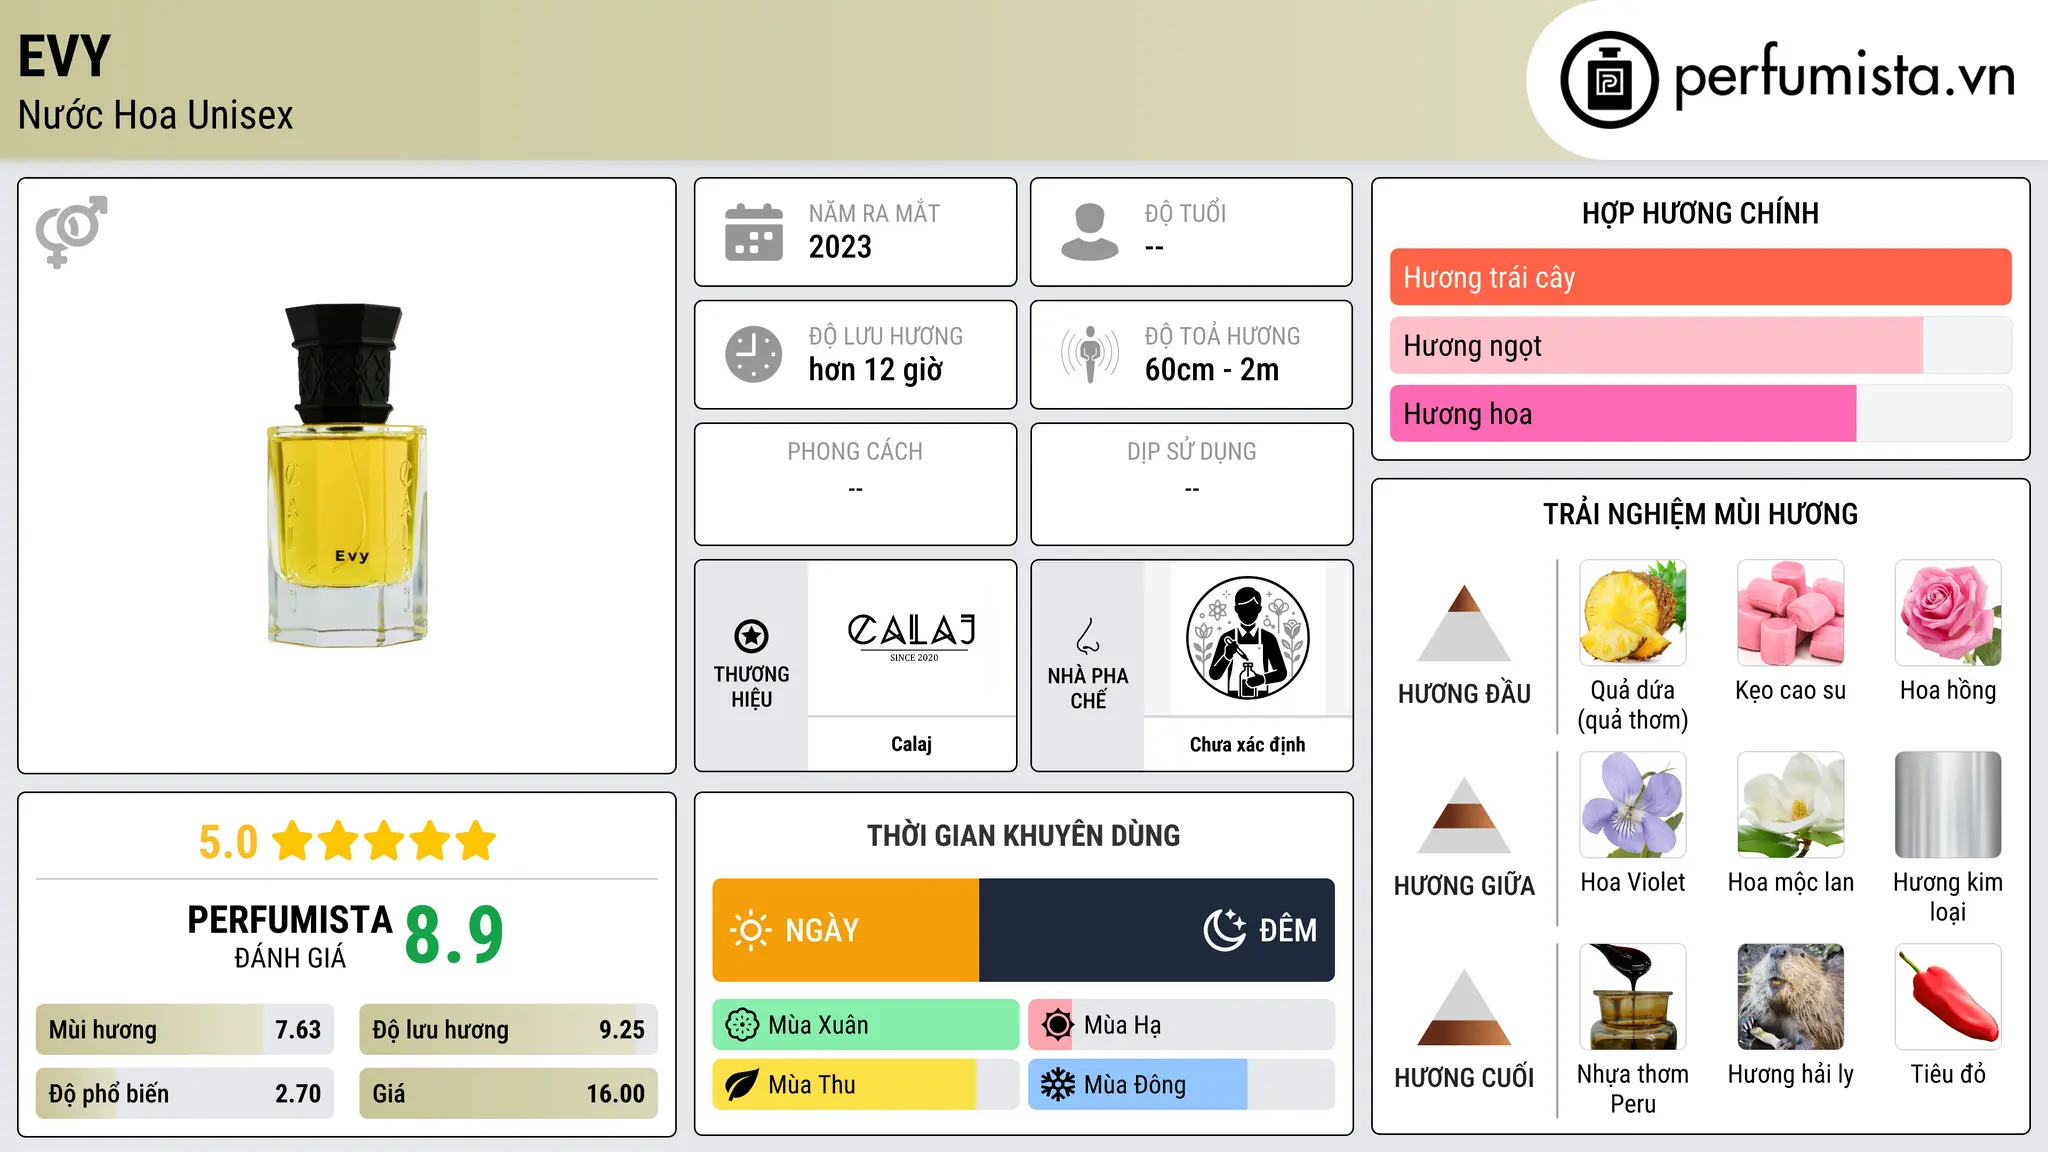Image resolution: width=2048 pixels, height=1152 pixels.
Task: Click the perfumista.vn site name
Action: [1844, 76]
